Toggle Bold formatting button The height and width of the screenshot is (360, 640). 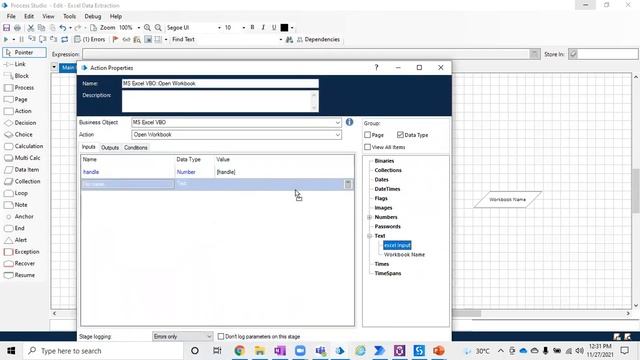(252, 27)
